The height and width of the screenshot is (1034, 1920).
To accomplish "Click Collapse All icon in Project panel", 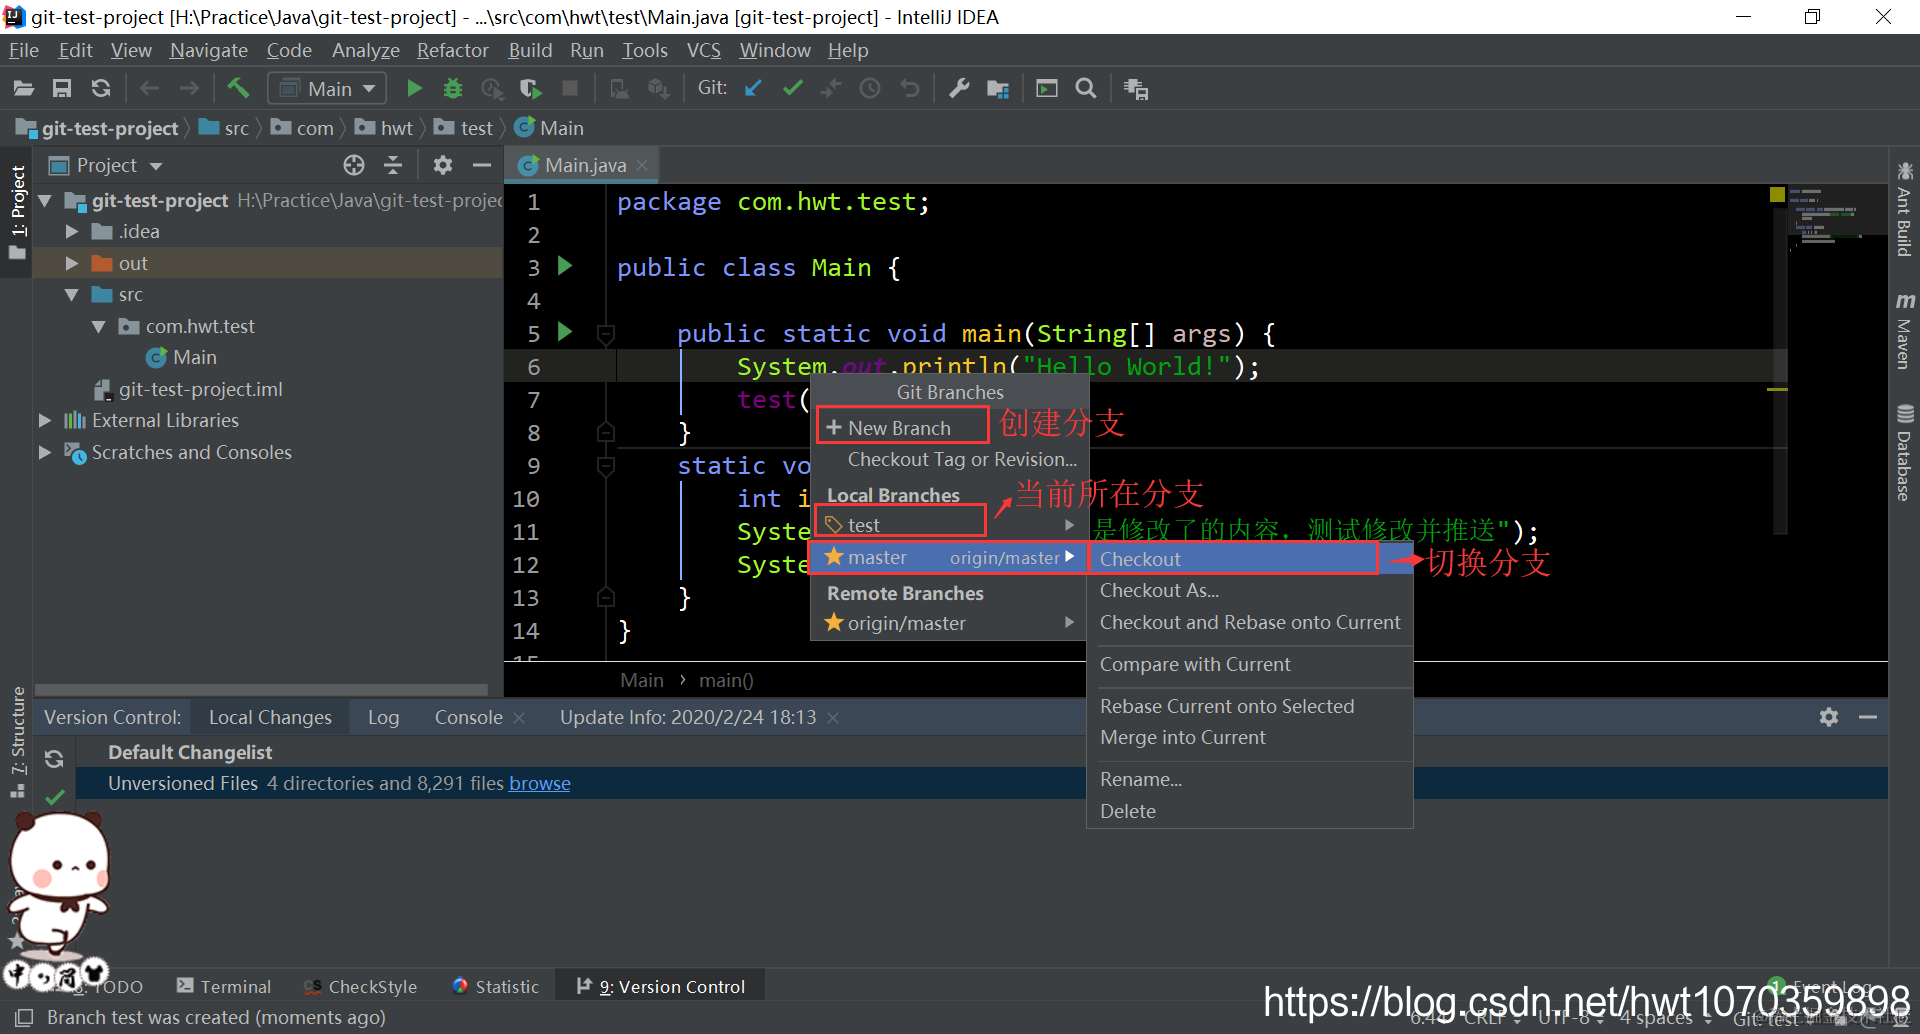I will (x=393, y=165).
